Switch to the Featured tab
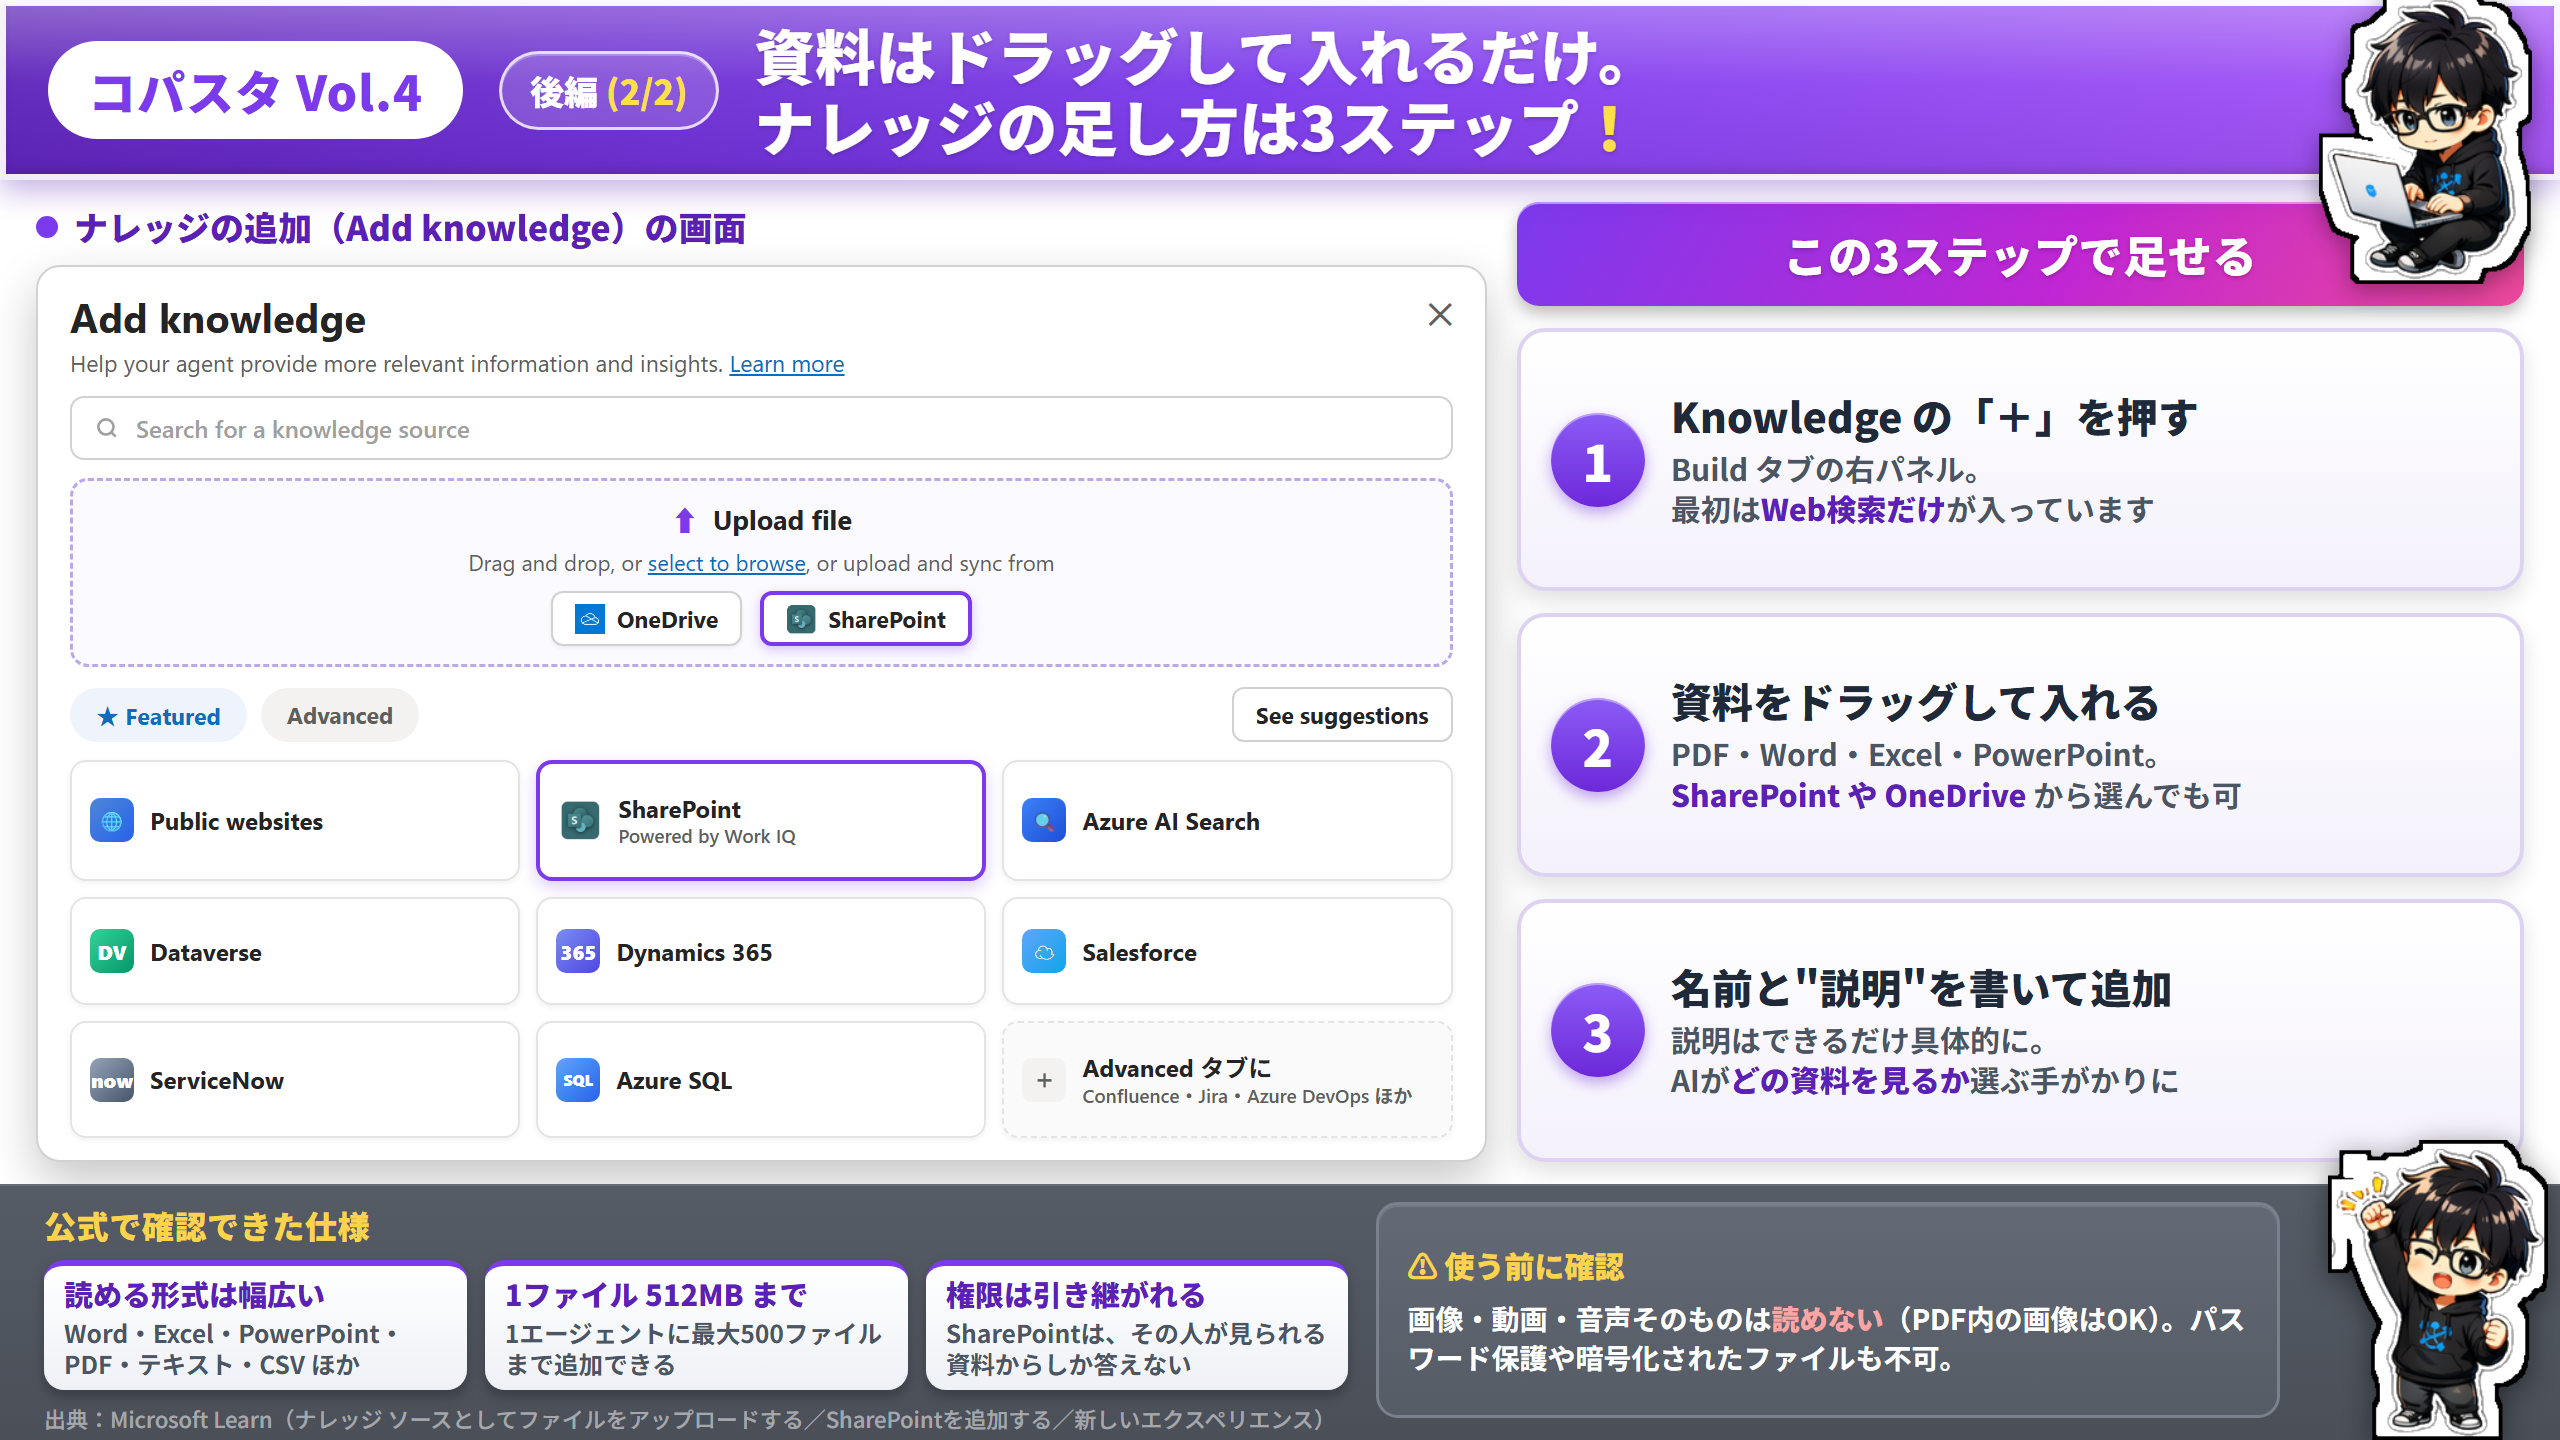The width and height of the screenshot is (2560, 1440). (x=158, y=716)
